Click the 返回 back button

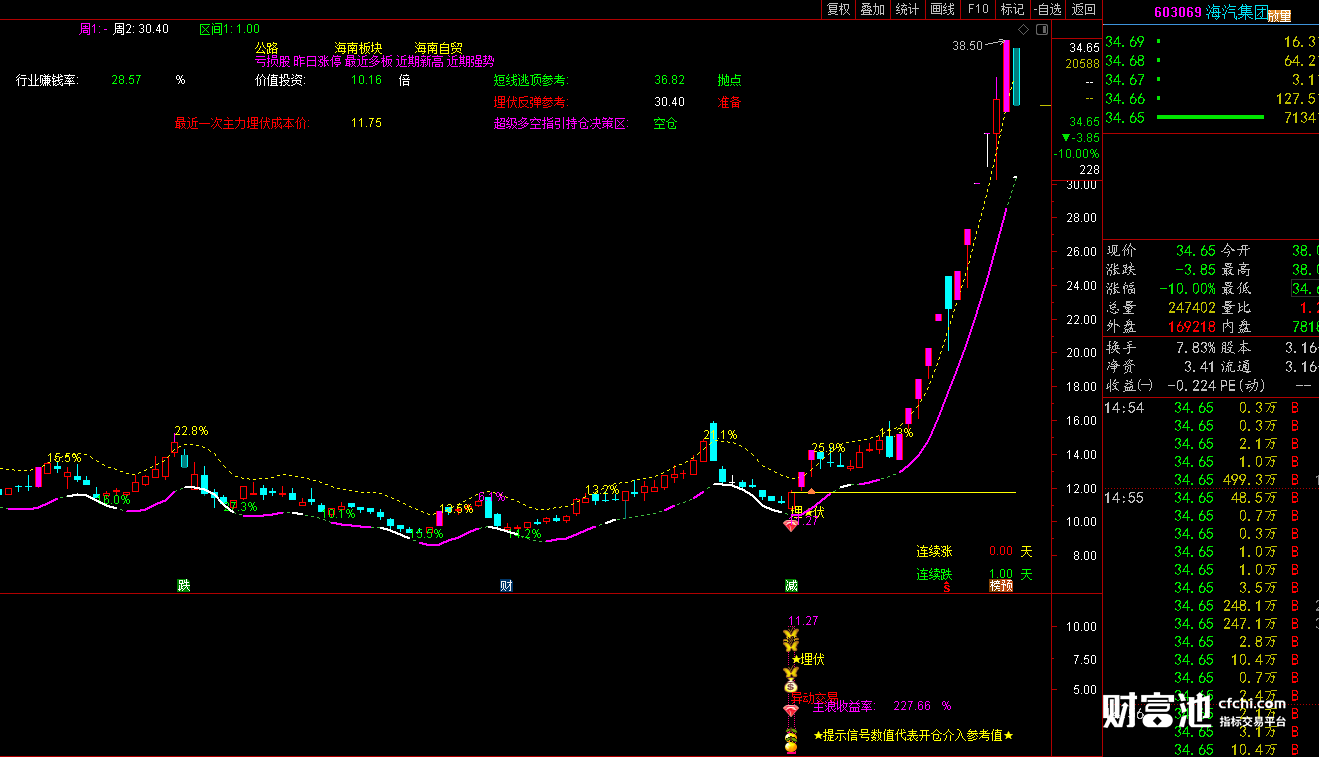point(1083,9)
